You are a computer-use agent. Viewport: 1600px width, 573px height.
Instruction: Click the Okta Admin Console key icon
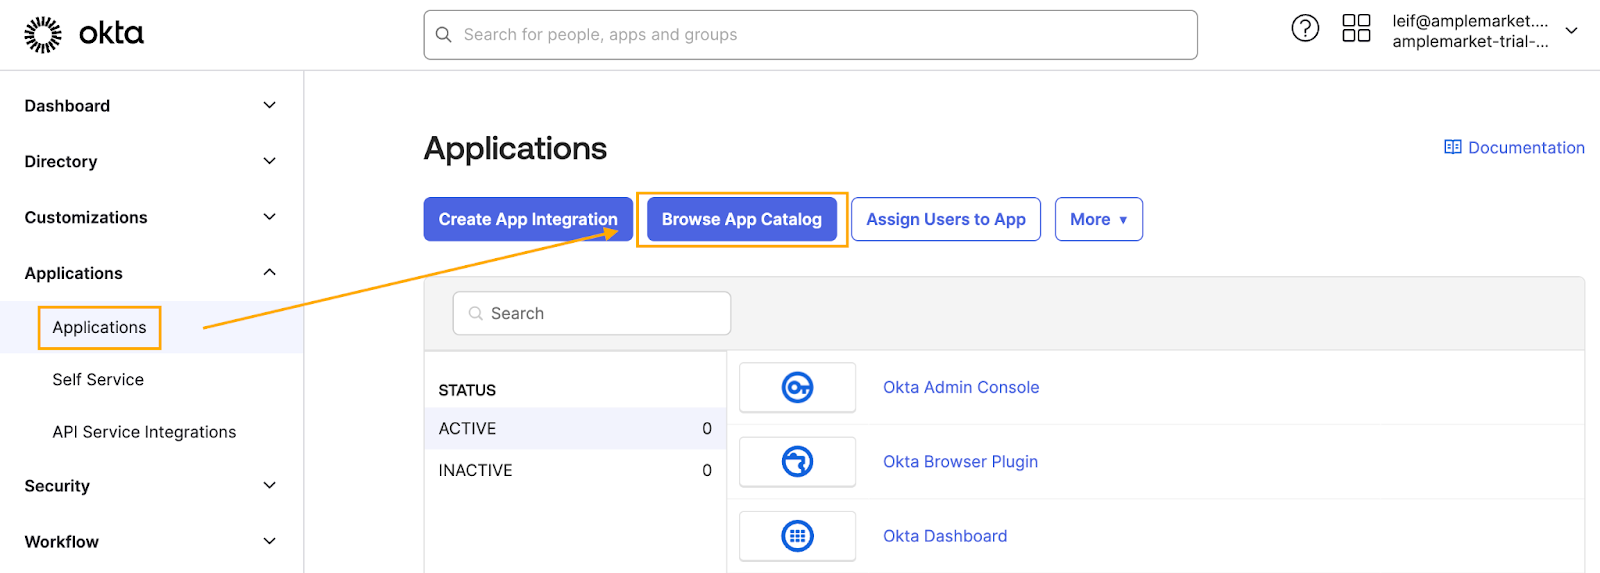click(x=797, y=387)
